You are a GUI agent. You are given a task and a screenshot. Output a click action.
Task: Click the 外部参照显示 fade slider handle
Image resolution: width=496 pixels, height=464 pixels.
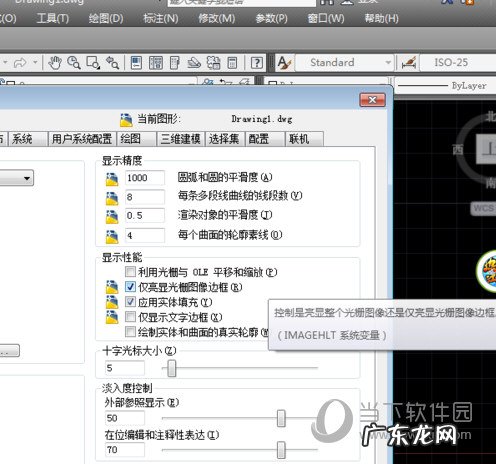pos(281,418)
